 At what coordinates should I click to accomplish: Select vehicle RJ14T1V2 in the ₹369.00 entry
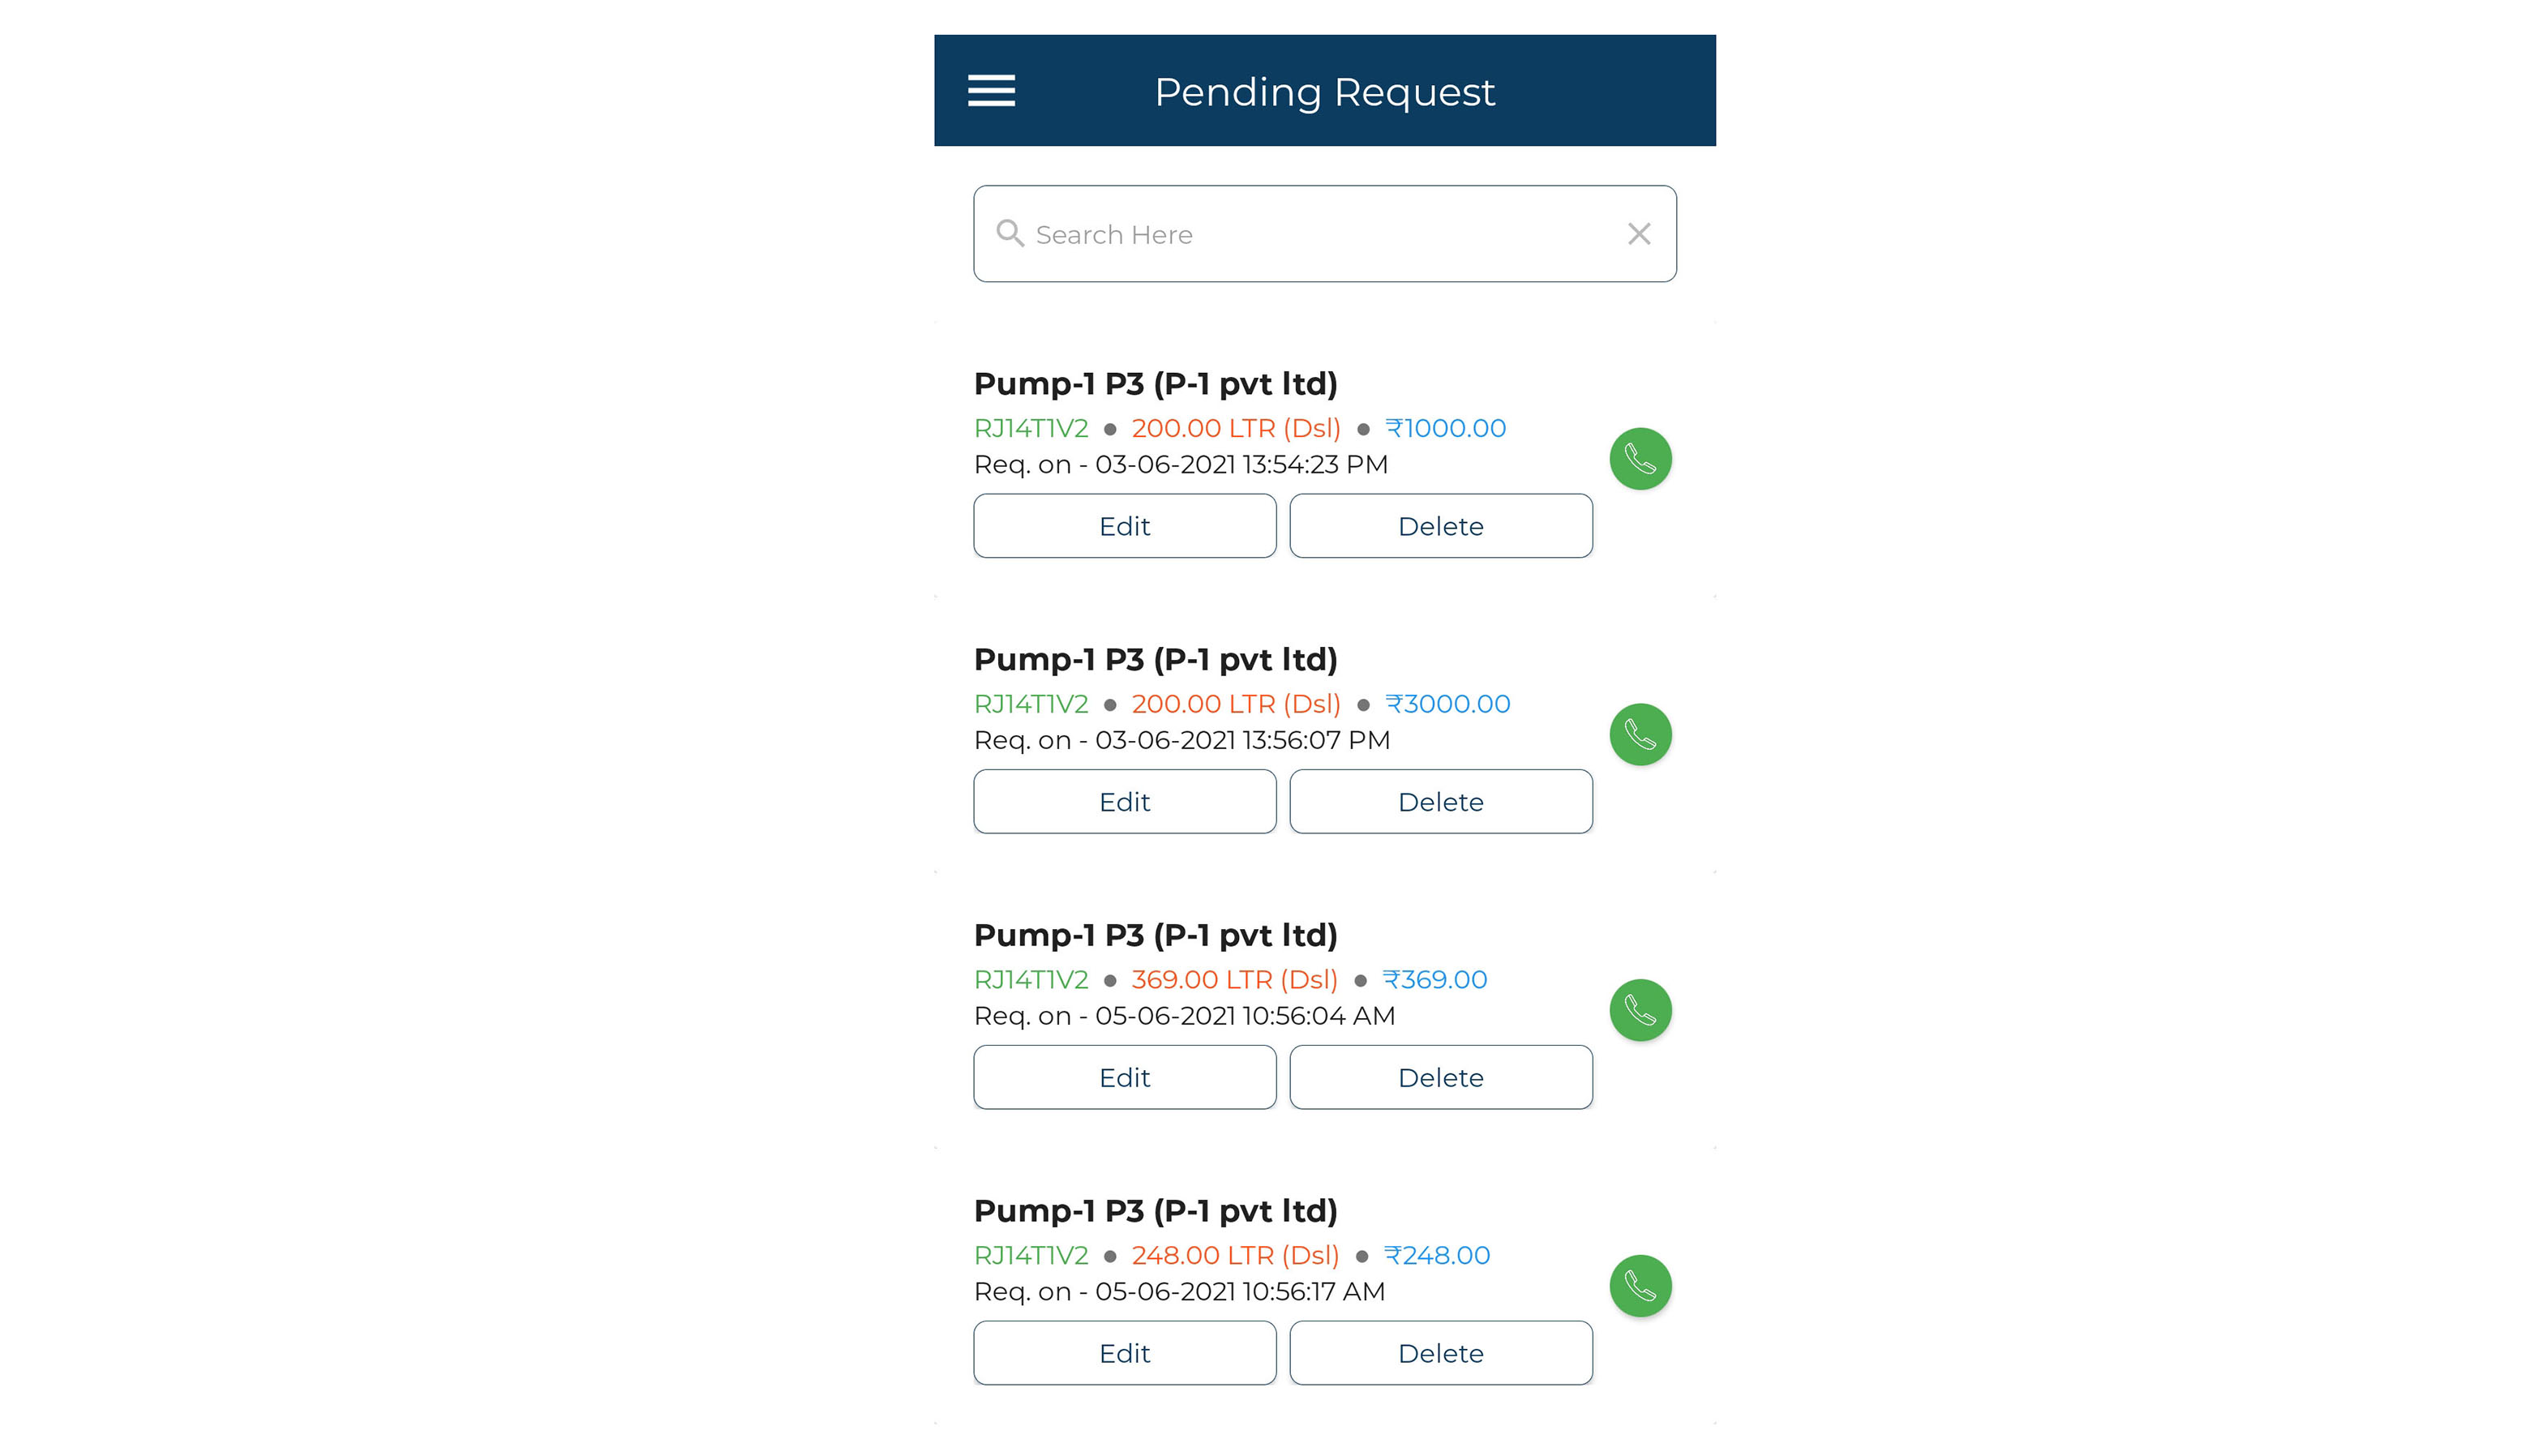click(1030, 980)
